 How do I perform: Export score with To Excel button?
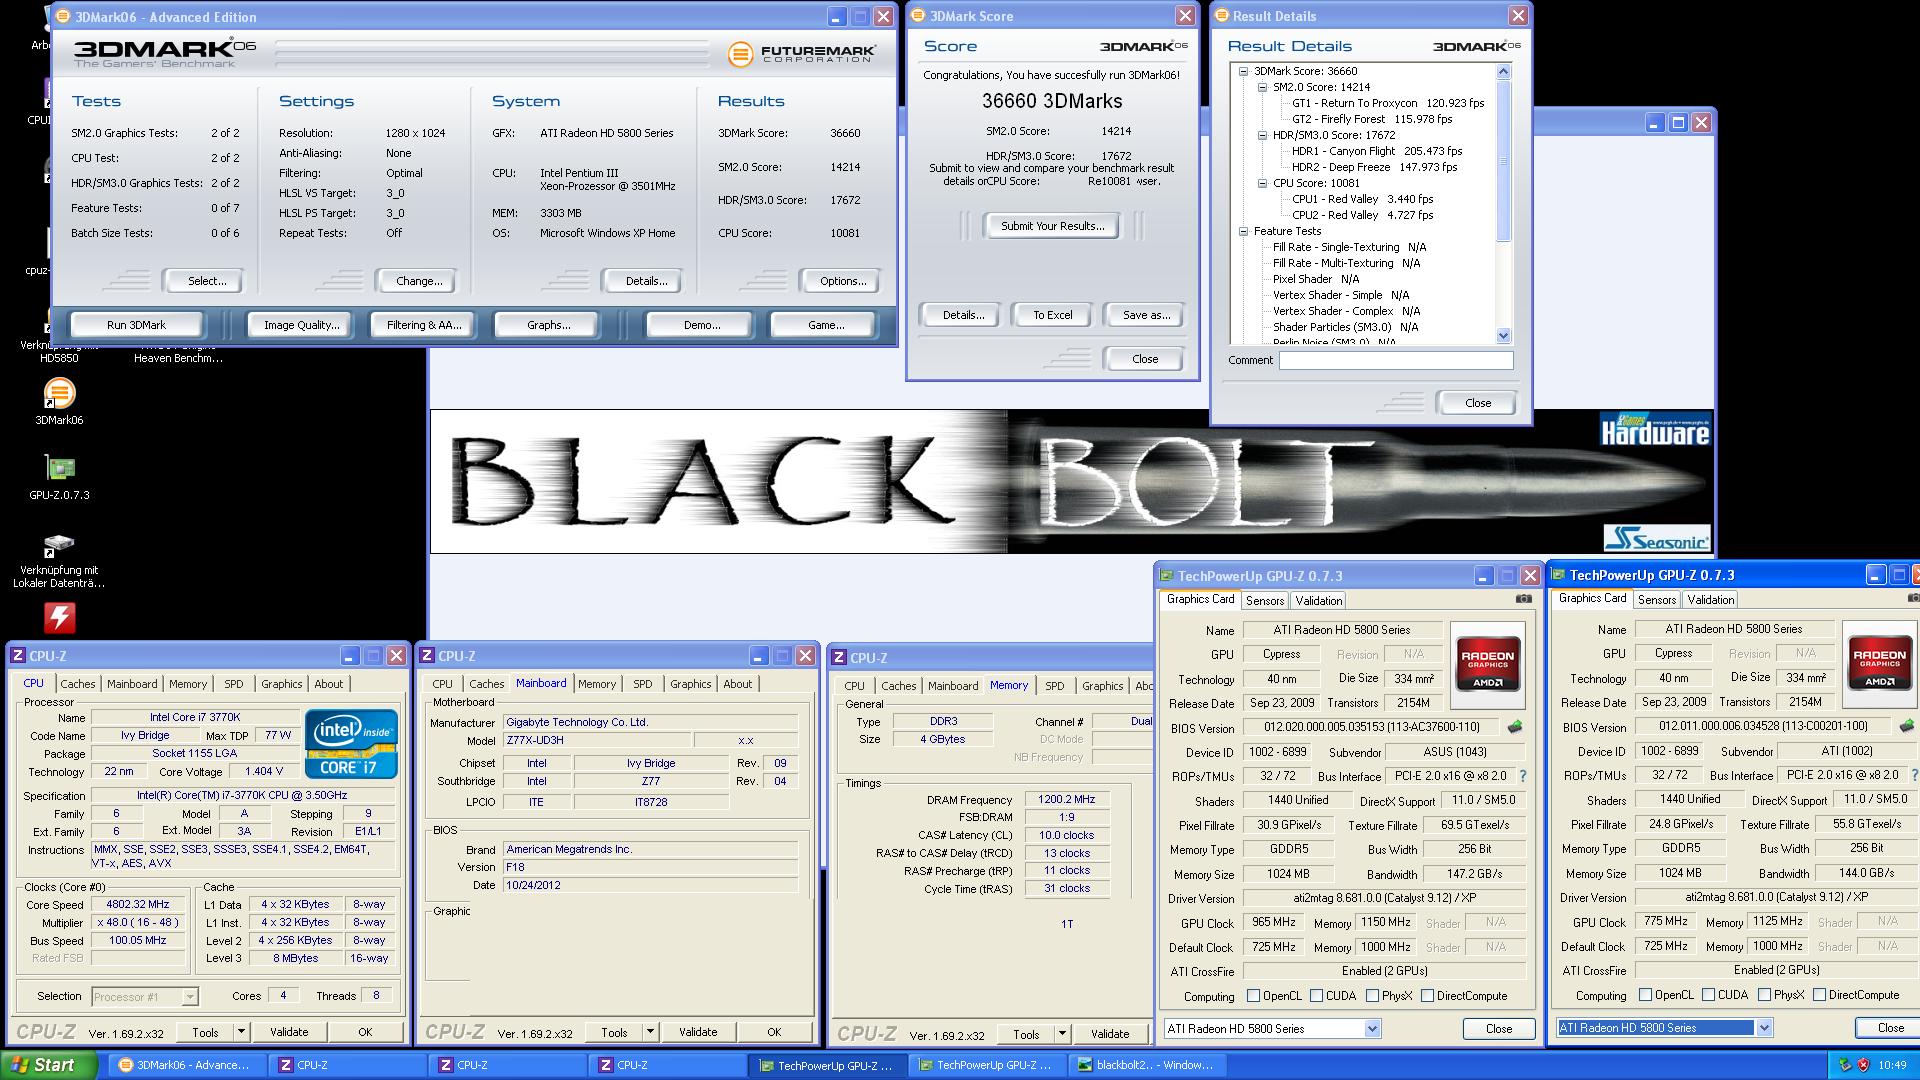click(1052, 315)
